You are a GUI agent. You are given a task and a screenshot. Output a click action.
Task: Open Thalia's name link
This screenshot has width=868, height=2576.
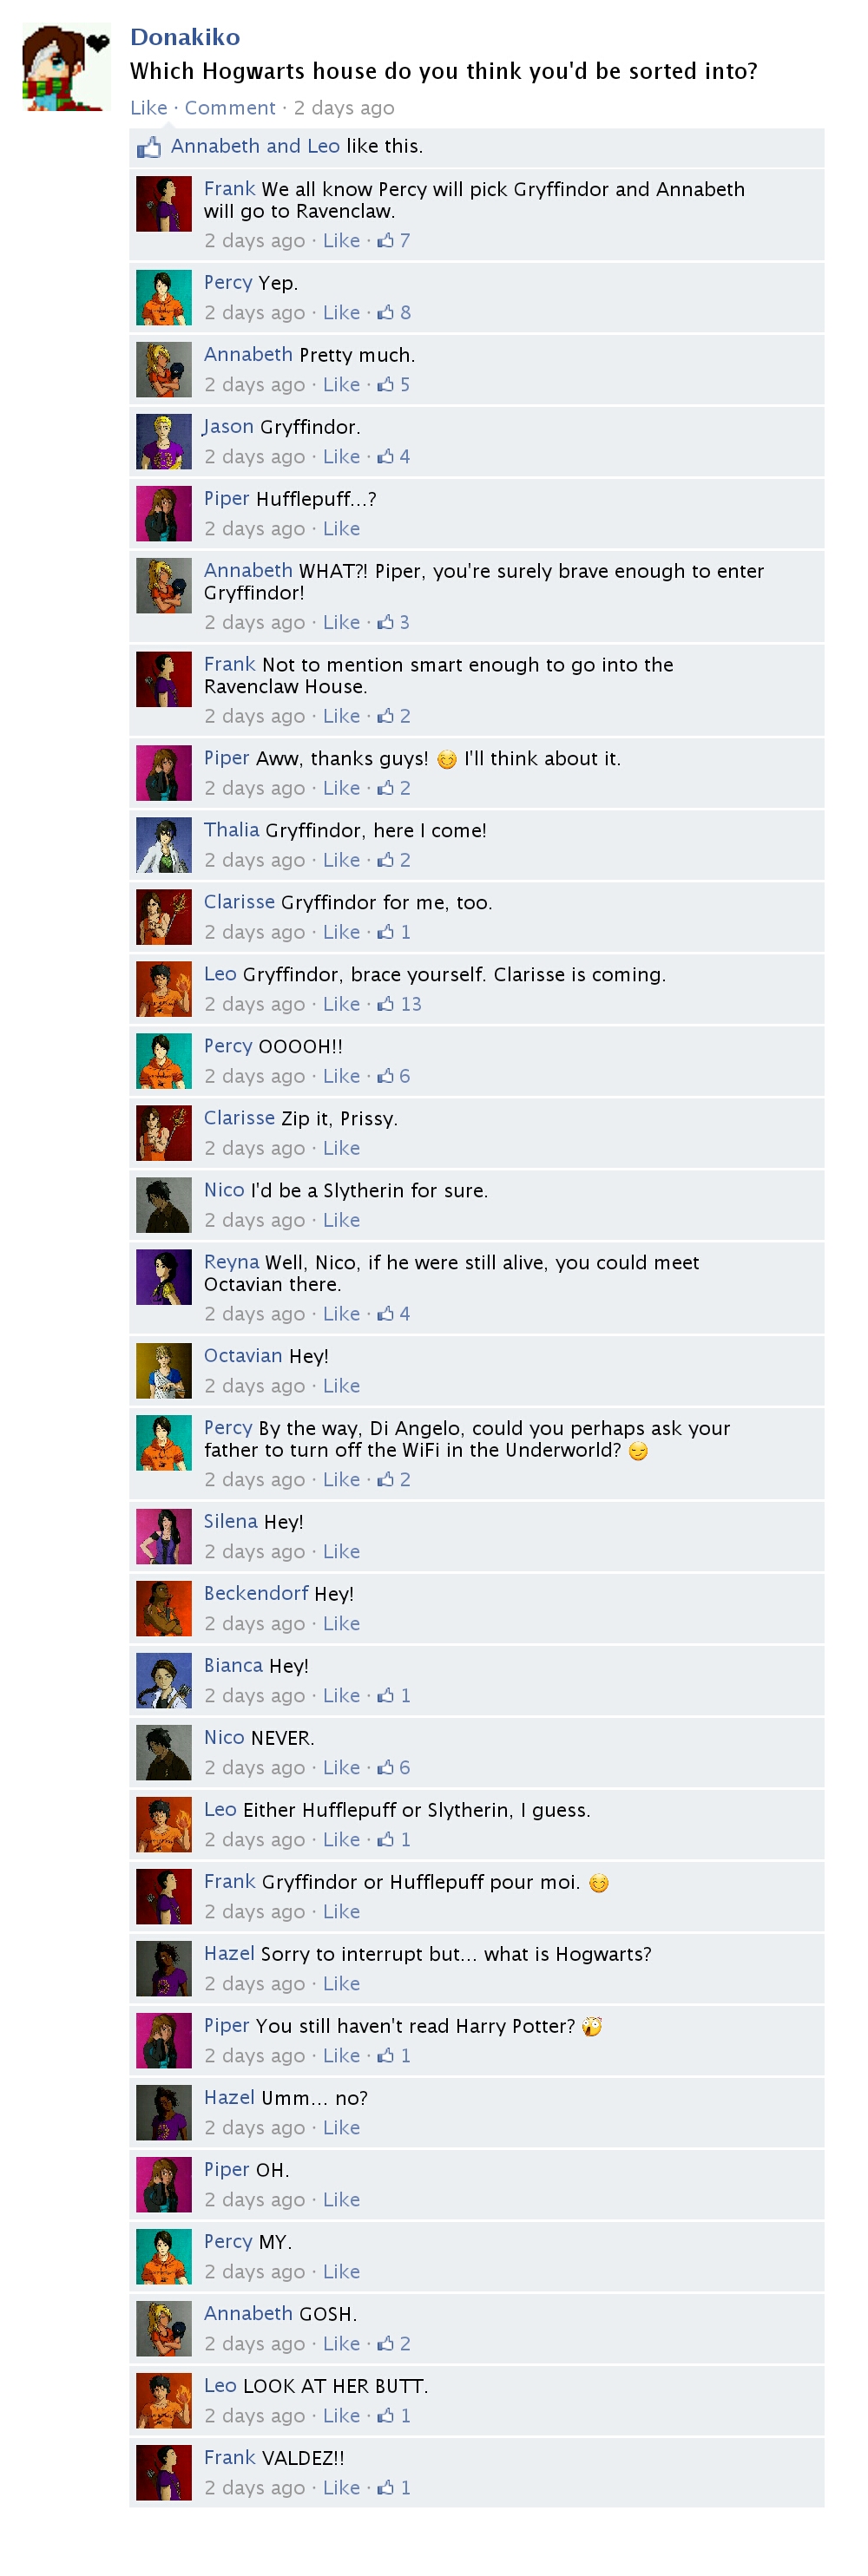coord(231,830)
